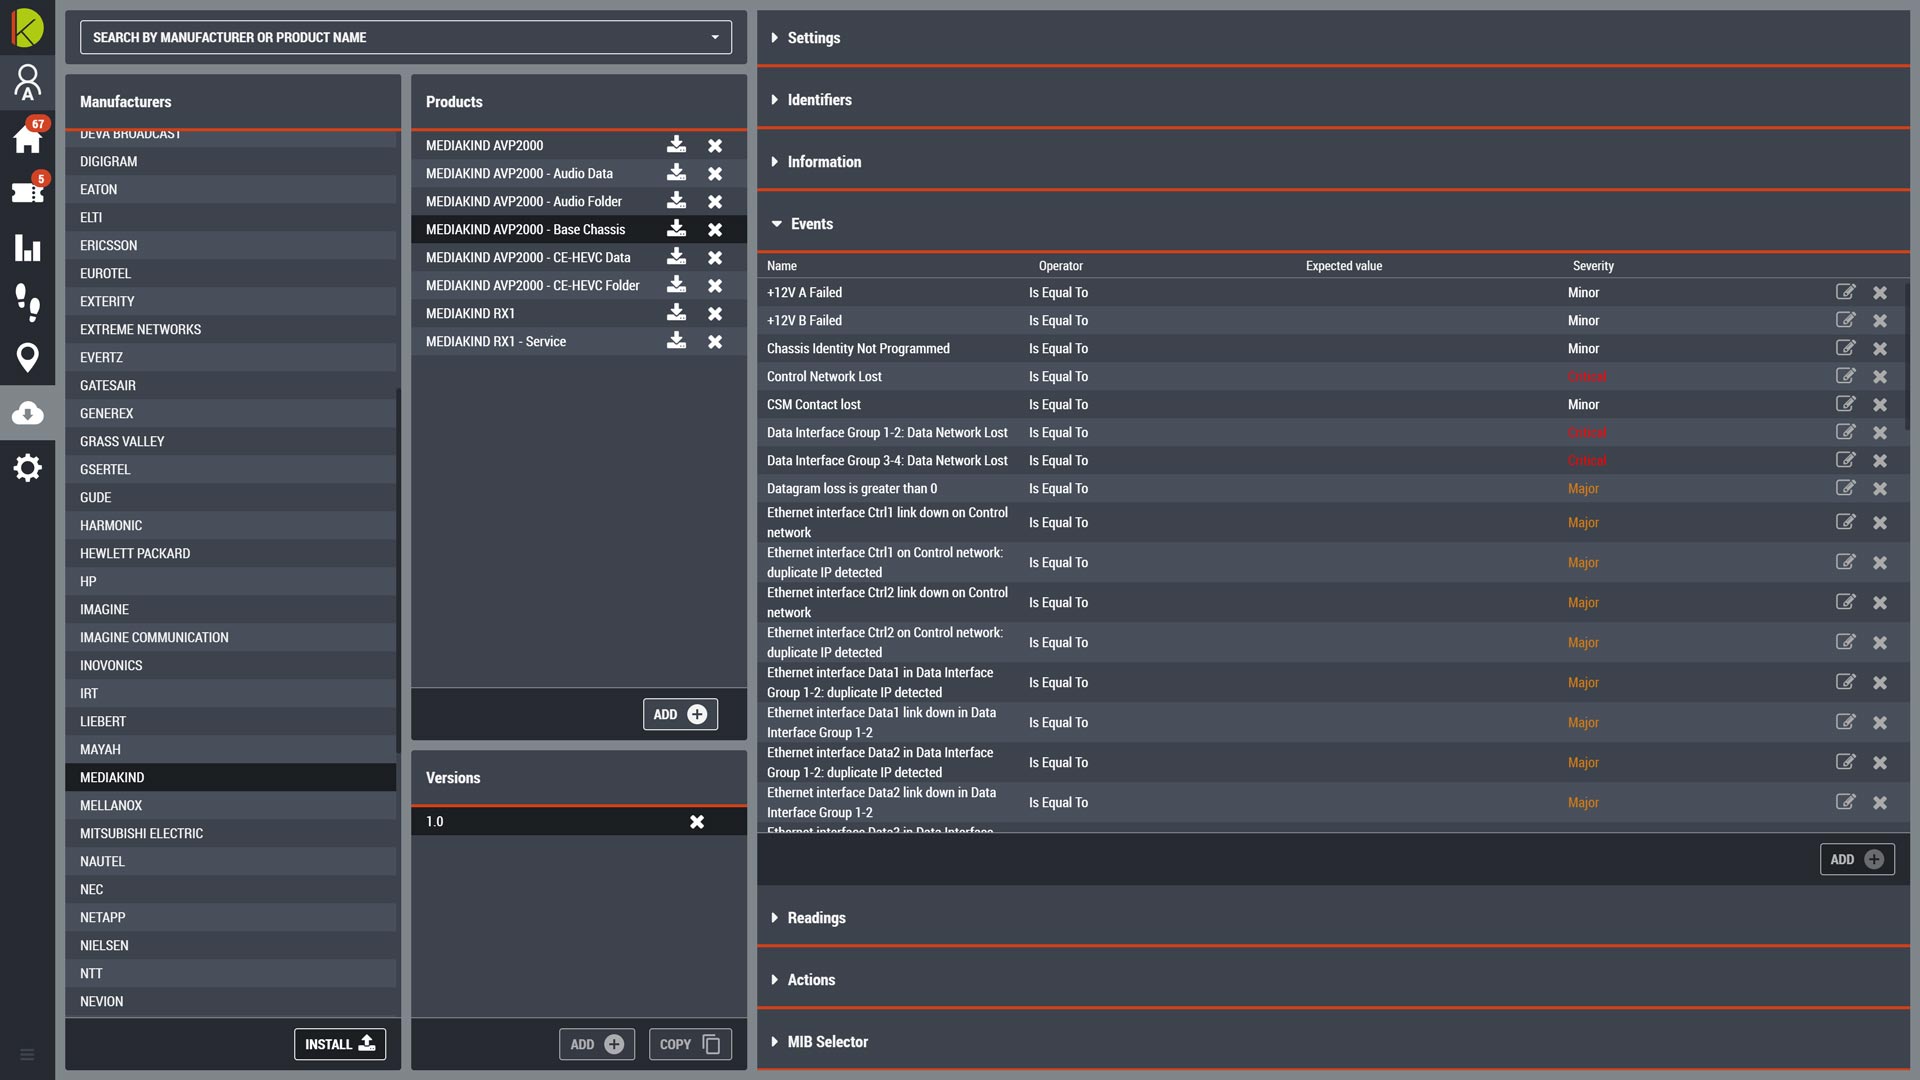Click the COPY version button
This screenshot has width=1920, height=1080.
click(x=690, y=1044)
